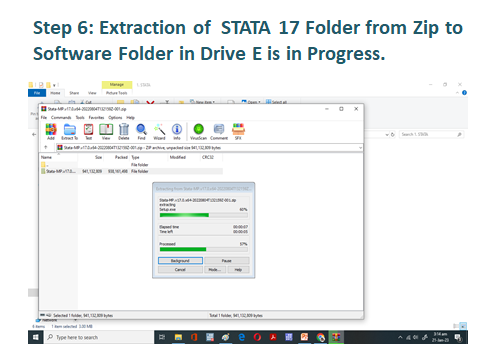Switch to Explorer Home tab
This screenshot has height=360, width=480.
[55, 93]
